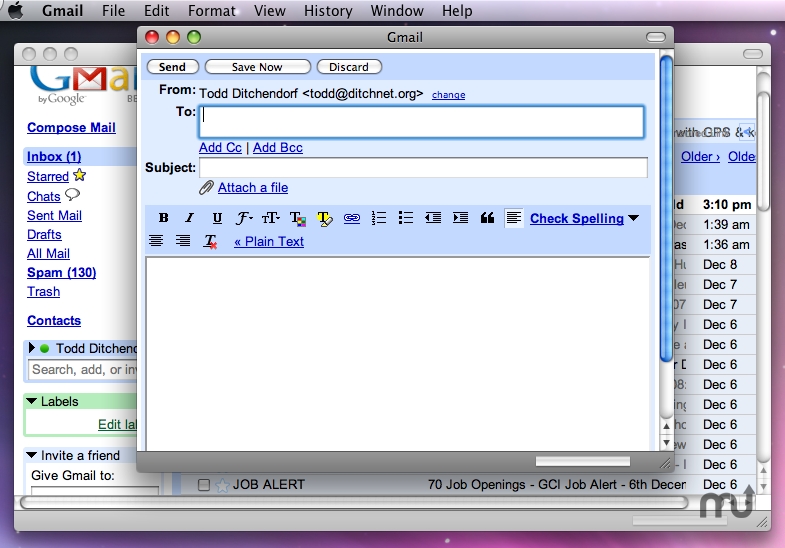The image size is (785, 548).
Task: Open the Contacts page
Action: [x=54, y=321]
